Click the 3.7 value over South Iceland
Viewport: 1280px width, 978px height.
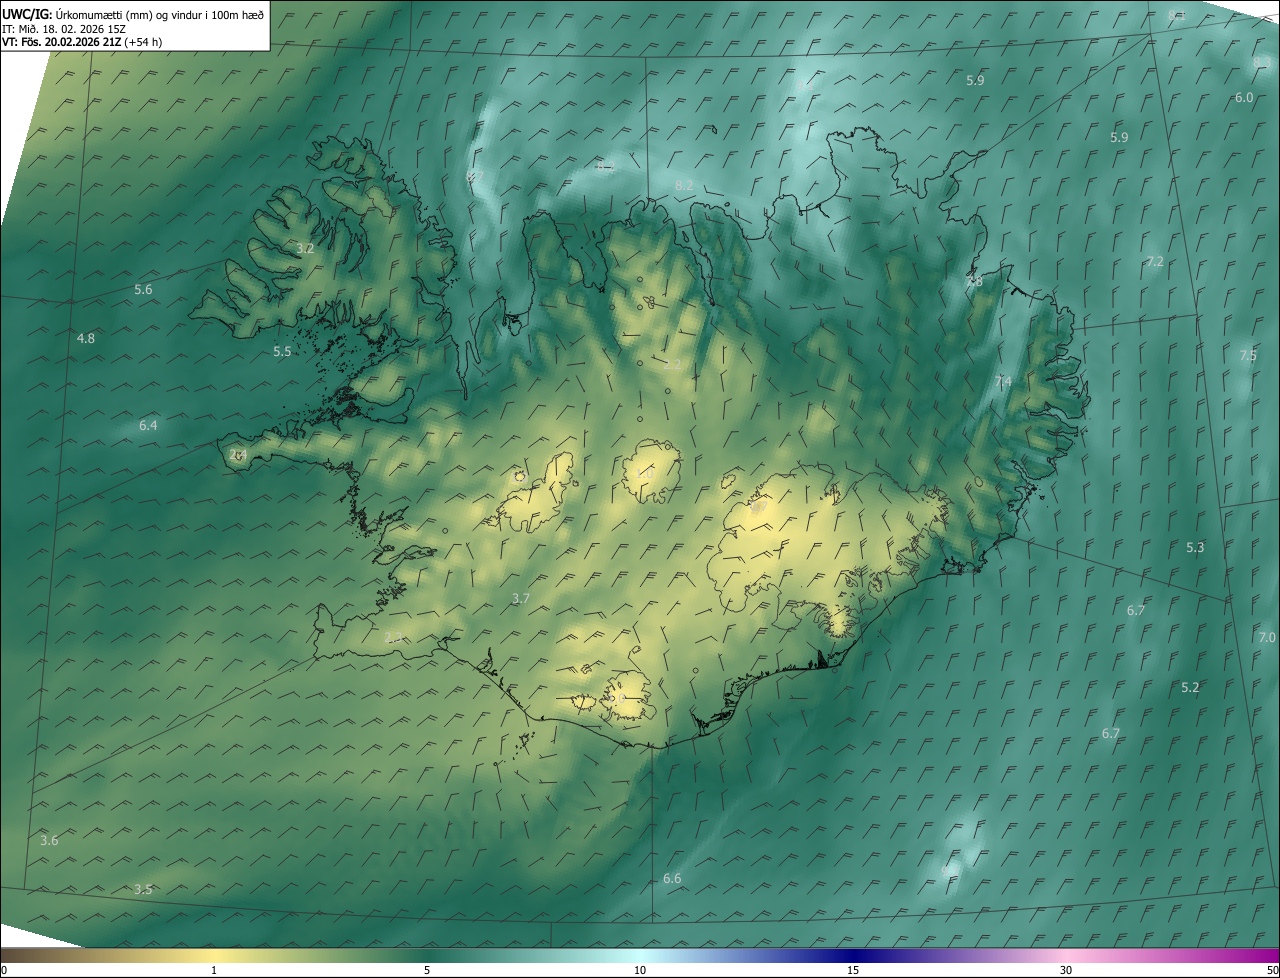[x=520, y=598]
